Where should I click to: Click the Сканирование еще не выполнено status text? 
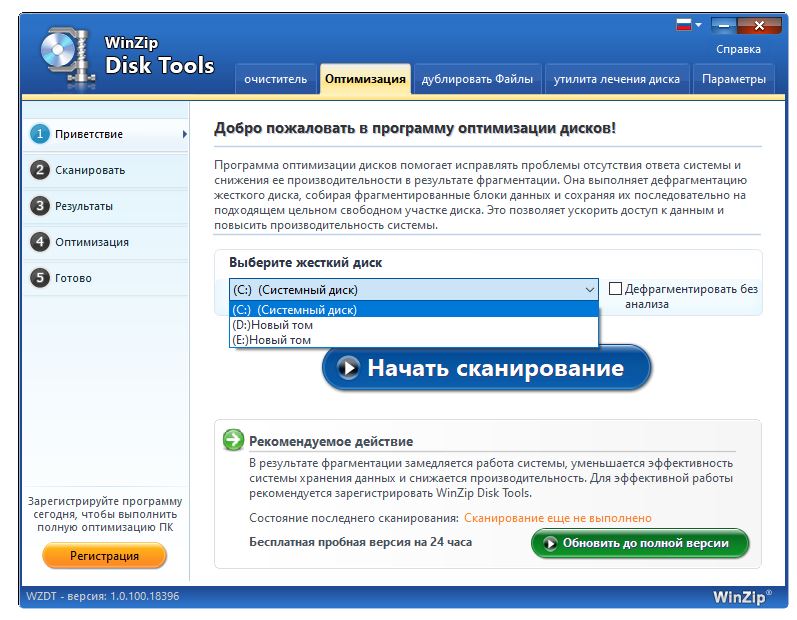click(558, 518)
